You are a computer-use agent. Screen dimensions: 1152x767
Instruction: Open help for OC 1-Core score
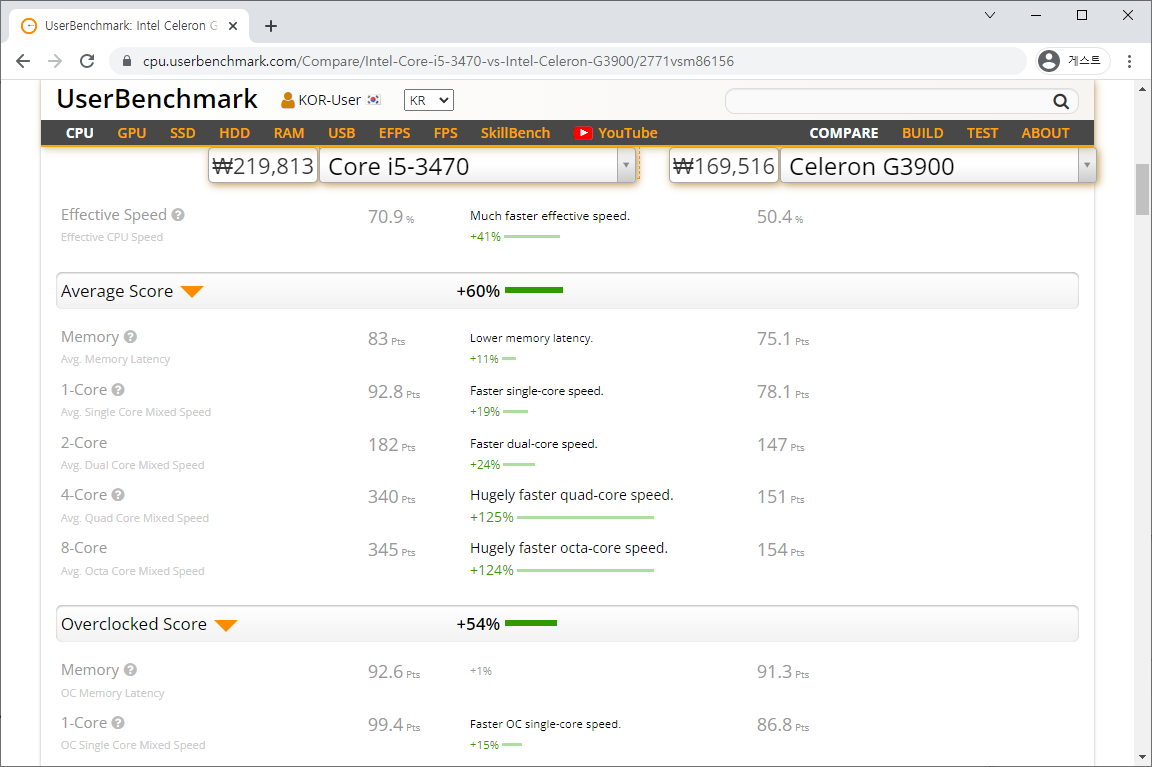118,722
